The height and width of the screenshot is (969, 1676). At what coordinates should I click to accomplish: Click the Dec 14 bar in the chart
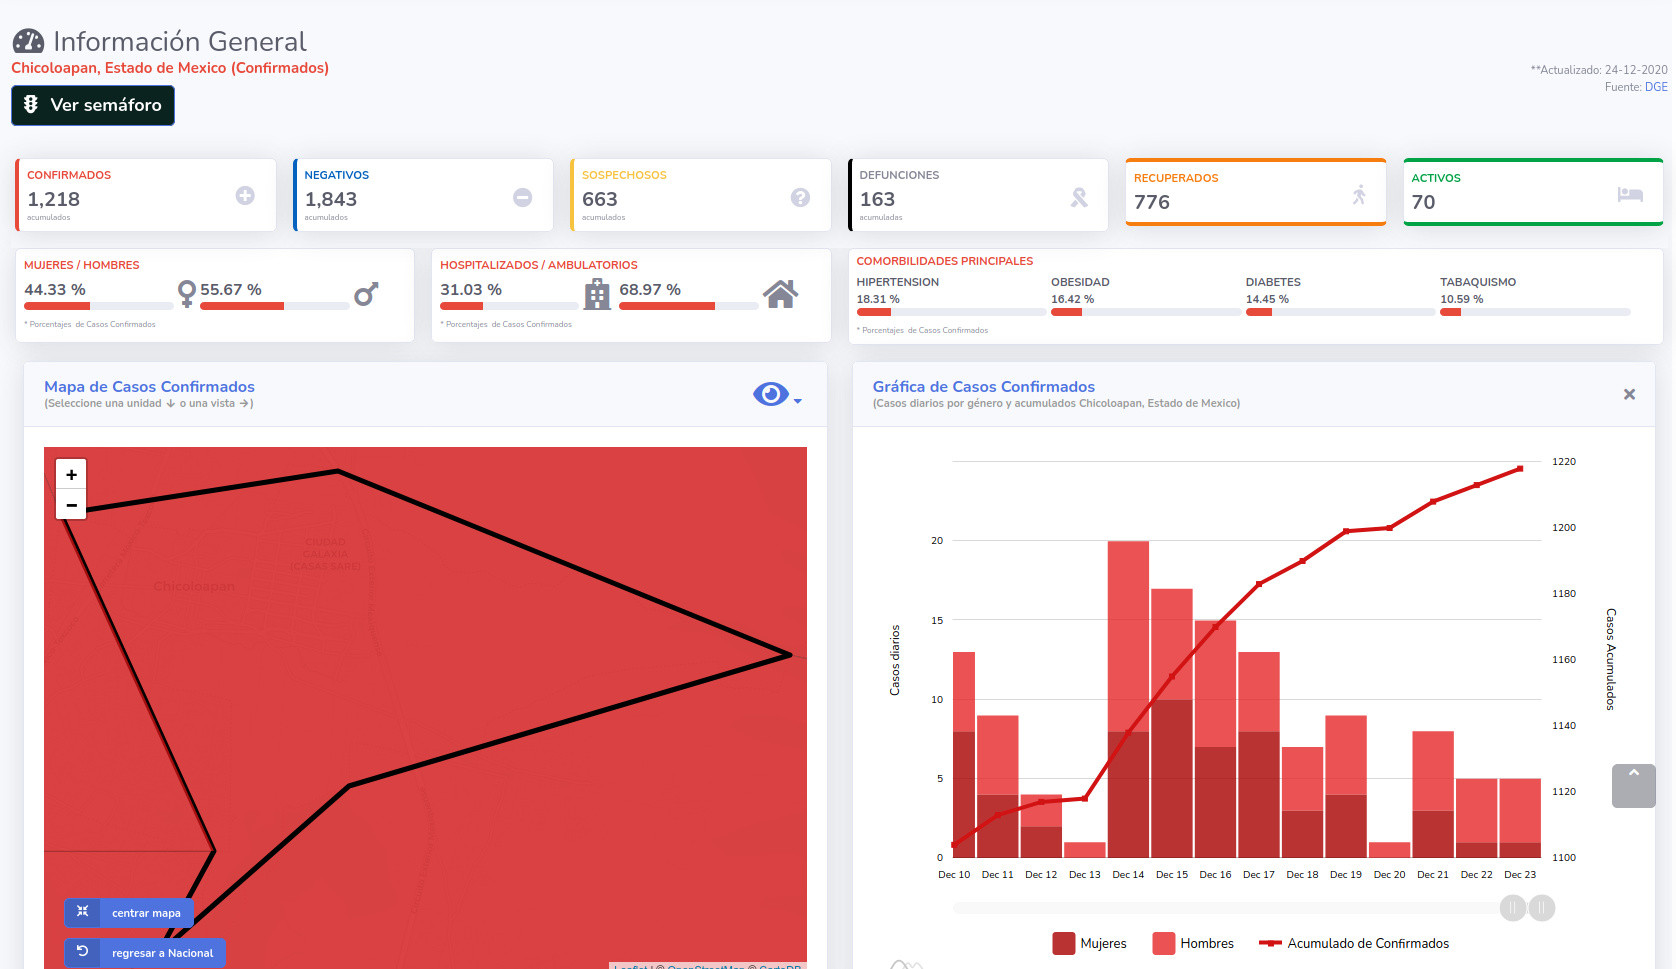tap(1128, 699)
